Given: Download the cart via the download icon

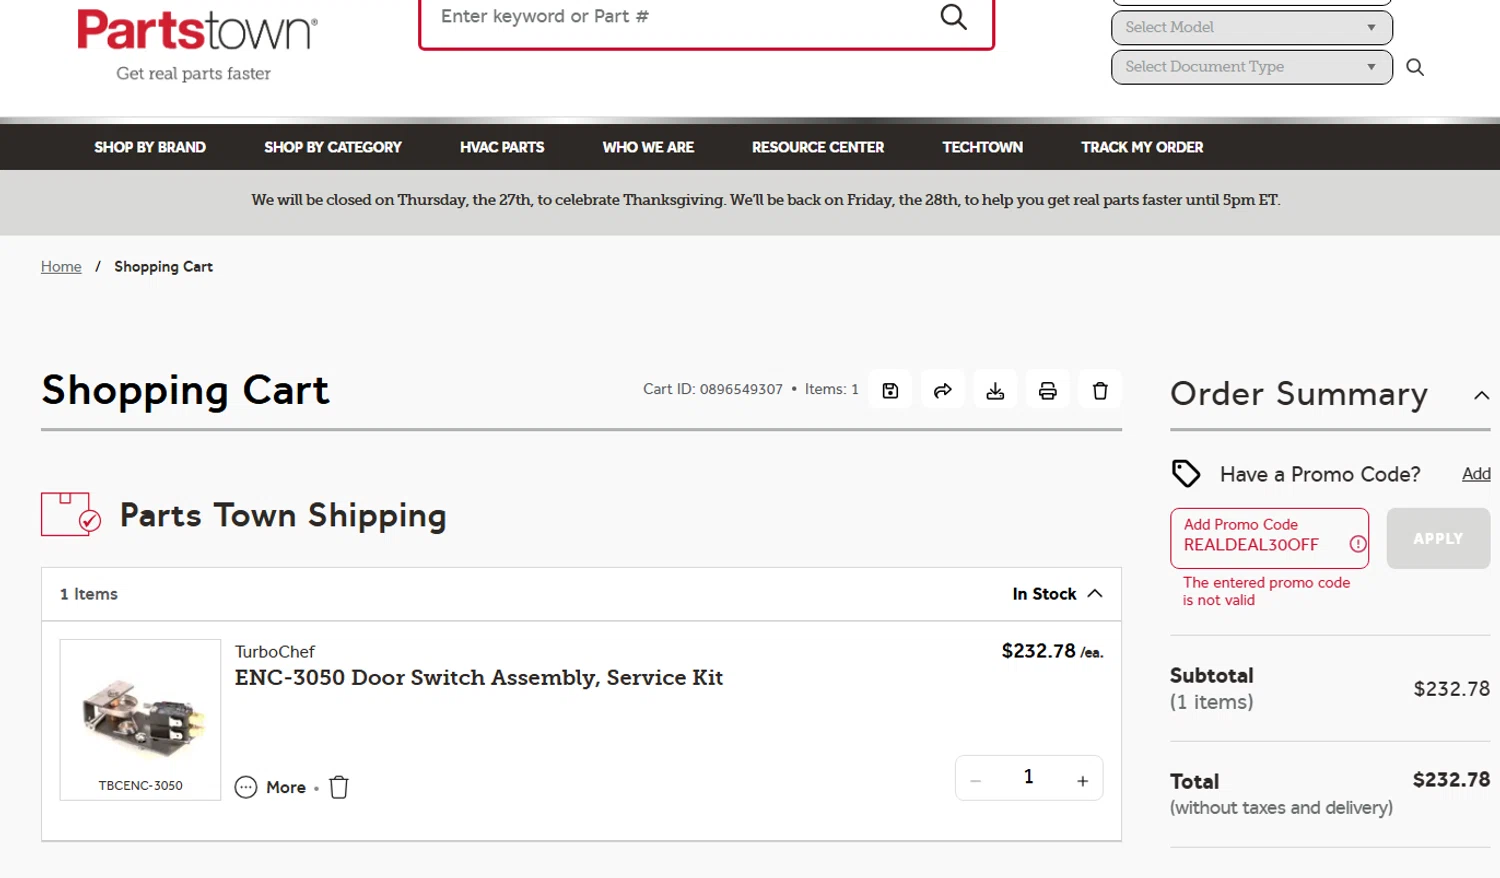Looking at the screenshot, I should click(x=995, y=390).
